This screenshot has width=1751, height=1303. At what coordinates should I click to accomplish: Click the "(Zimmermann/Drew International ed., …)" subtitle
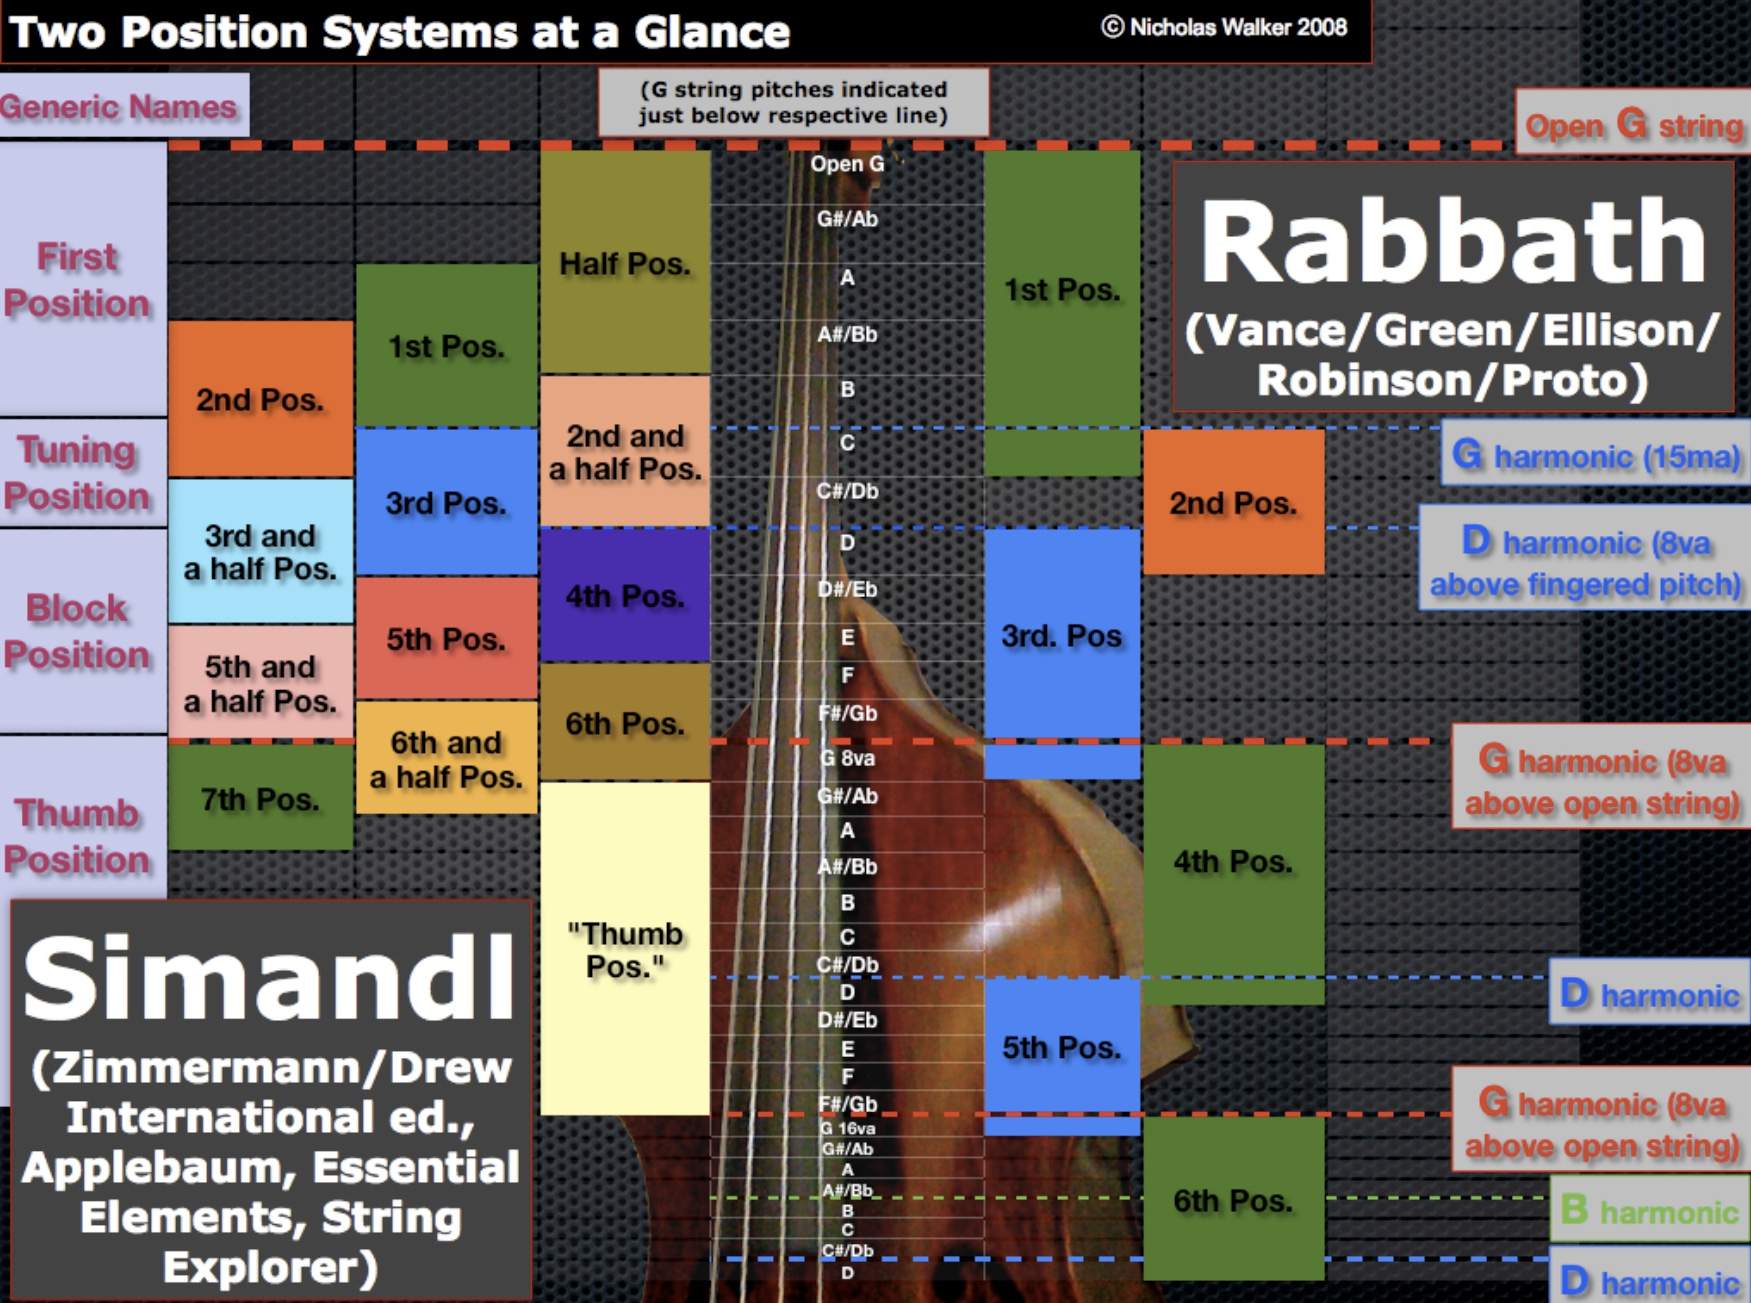270,1167
